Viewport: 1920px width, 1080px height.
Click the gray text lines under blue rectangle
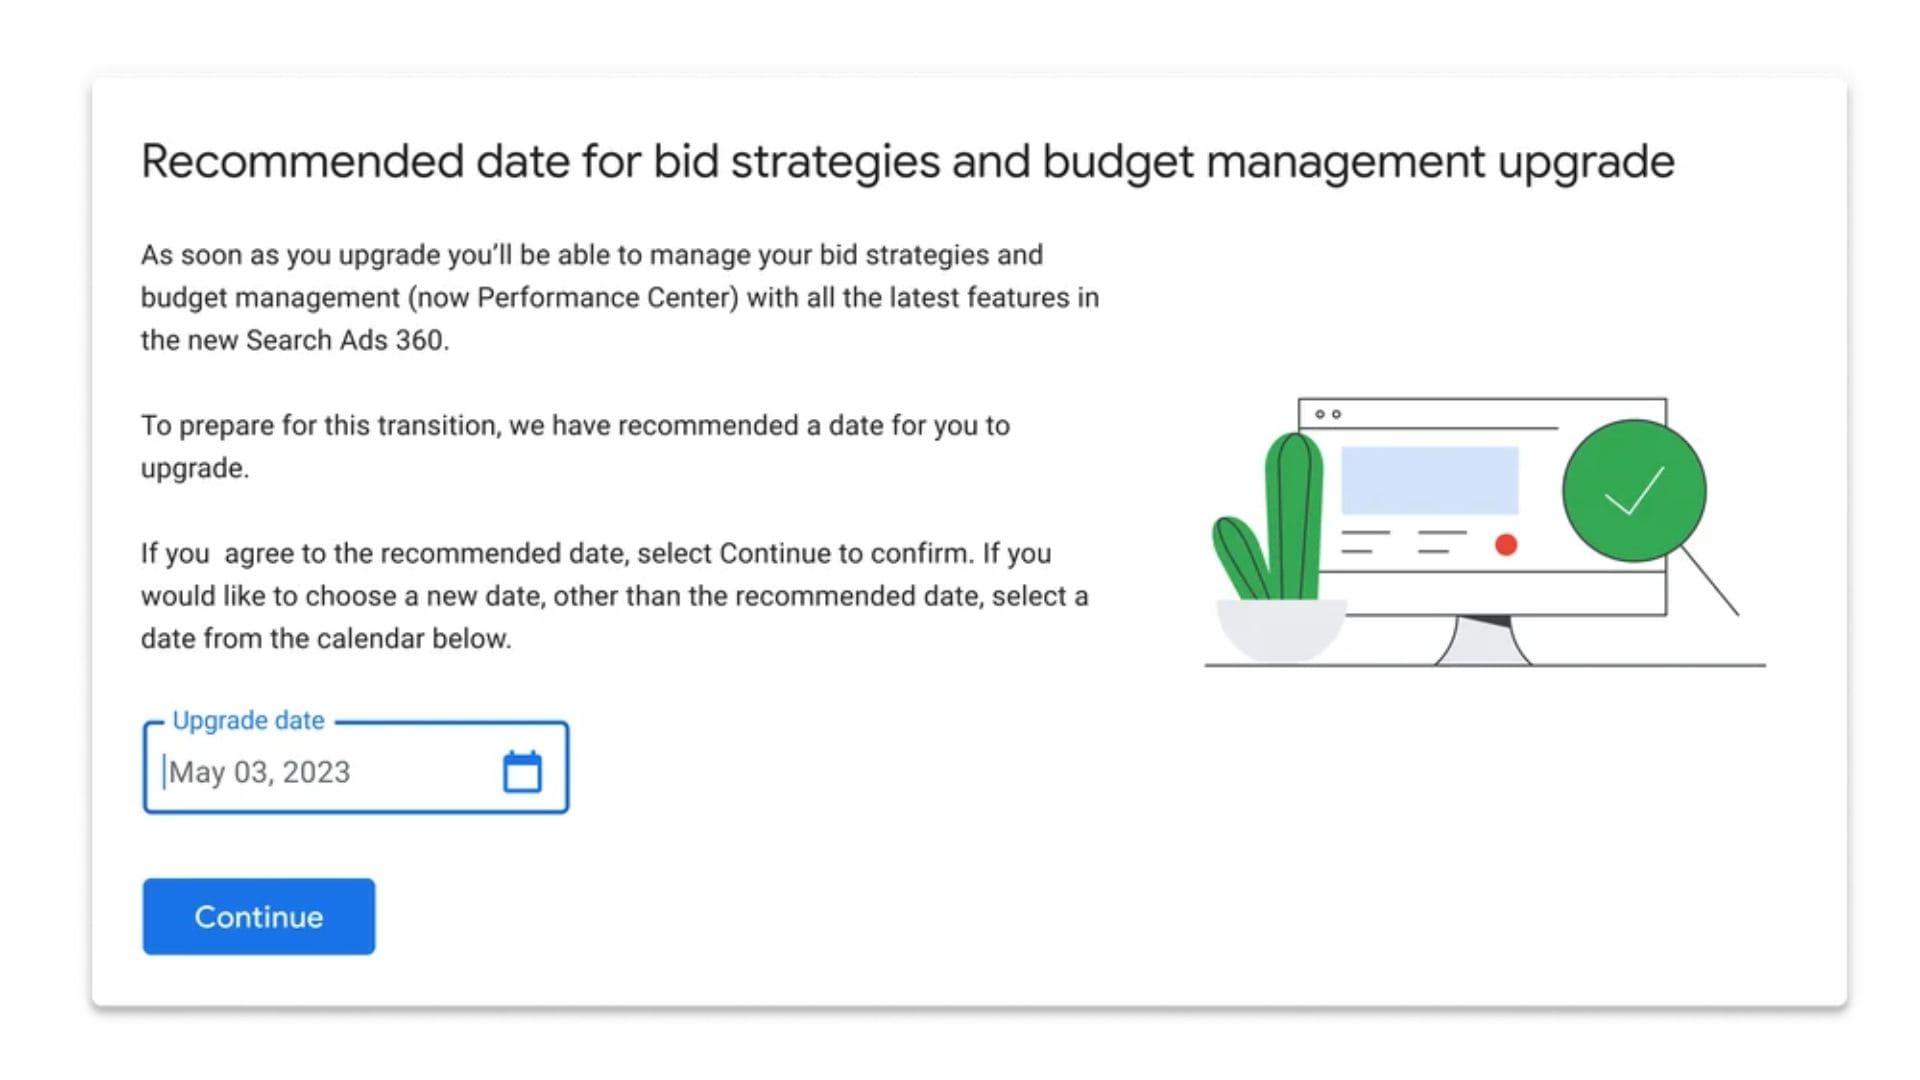[1403, 541]
